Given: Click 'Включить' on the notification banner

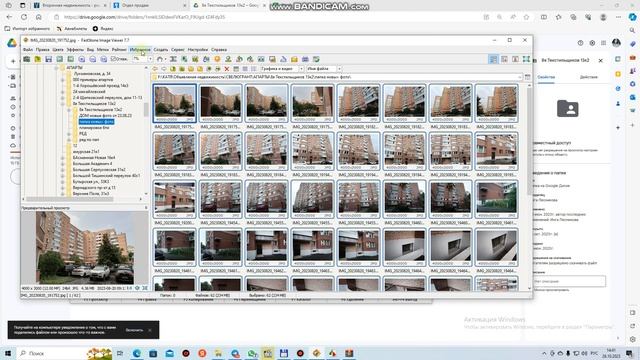Looking at the screenshot, I should [x=134, y=330].
